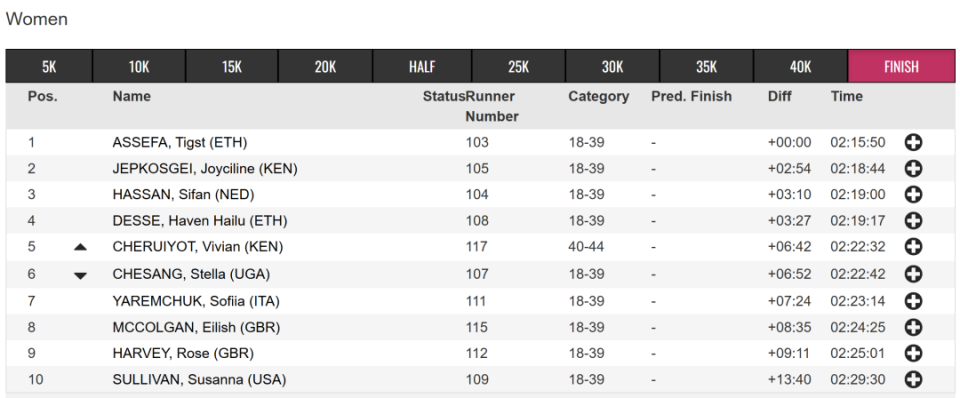Select the FINISH tab

[x=901, y=66]
